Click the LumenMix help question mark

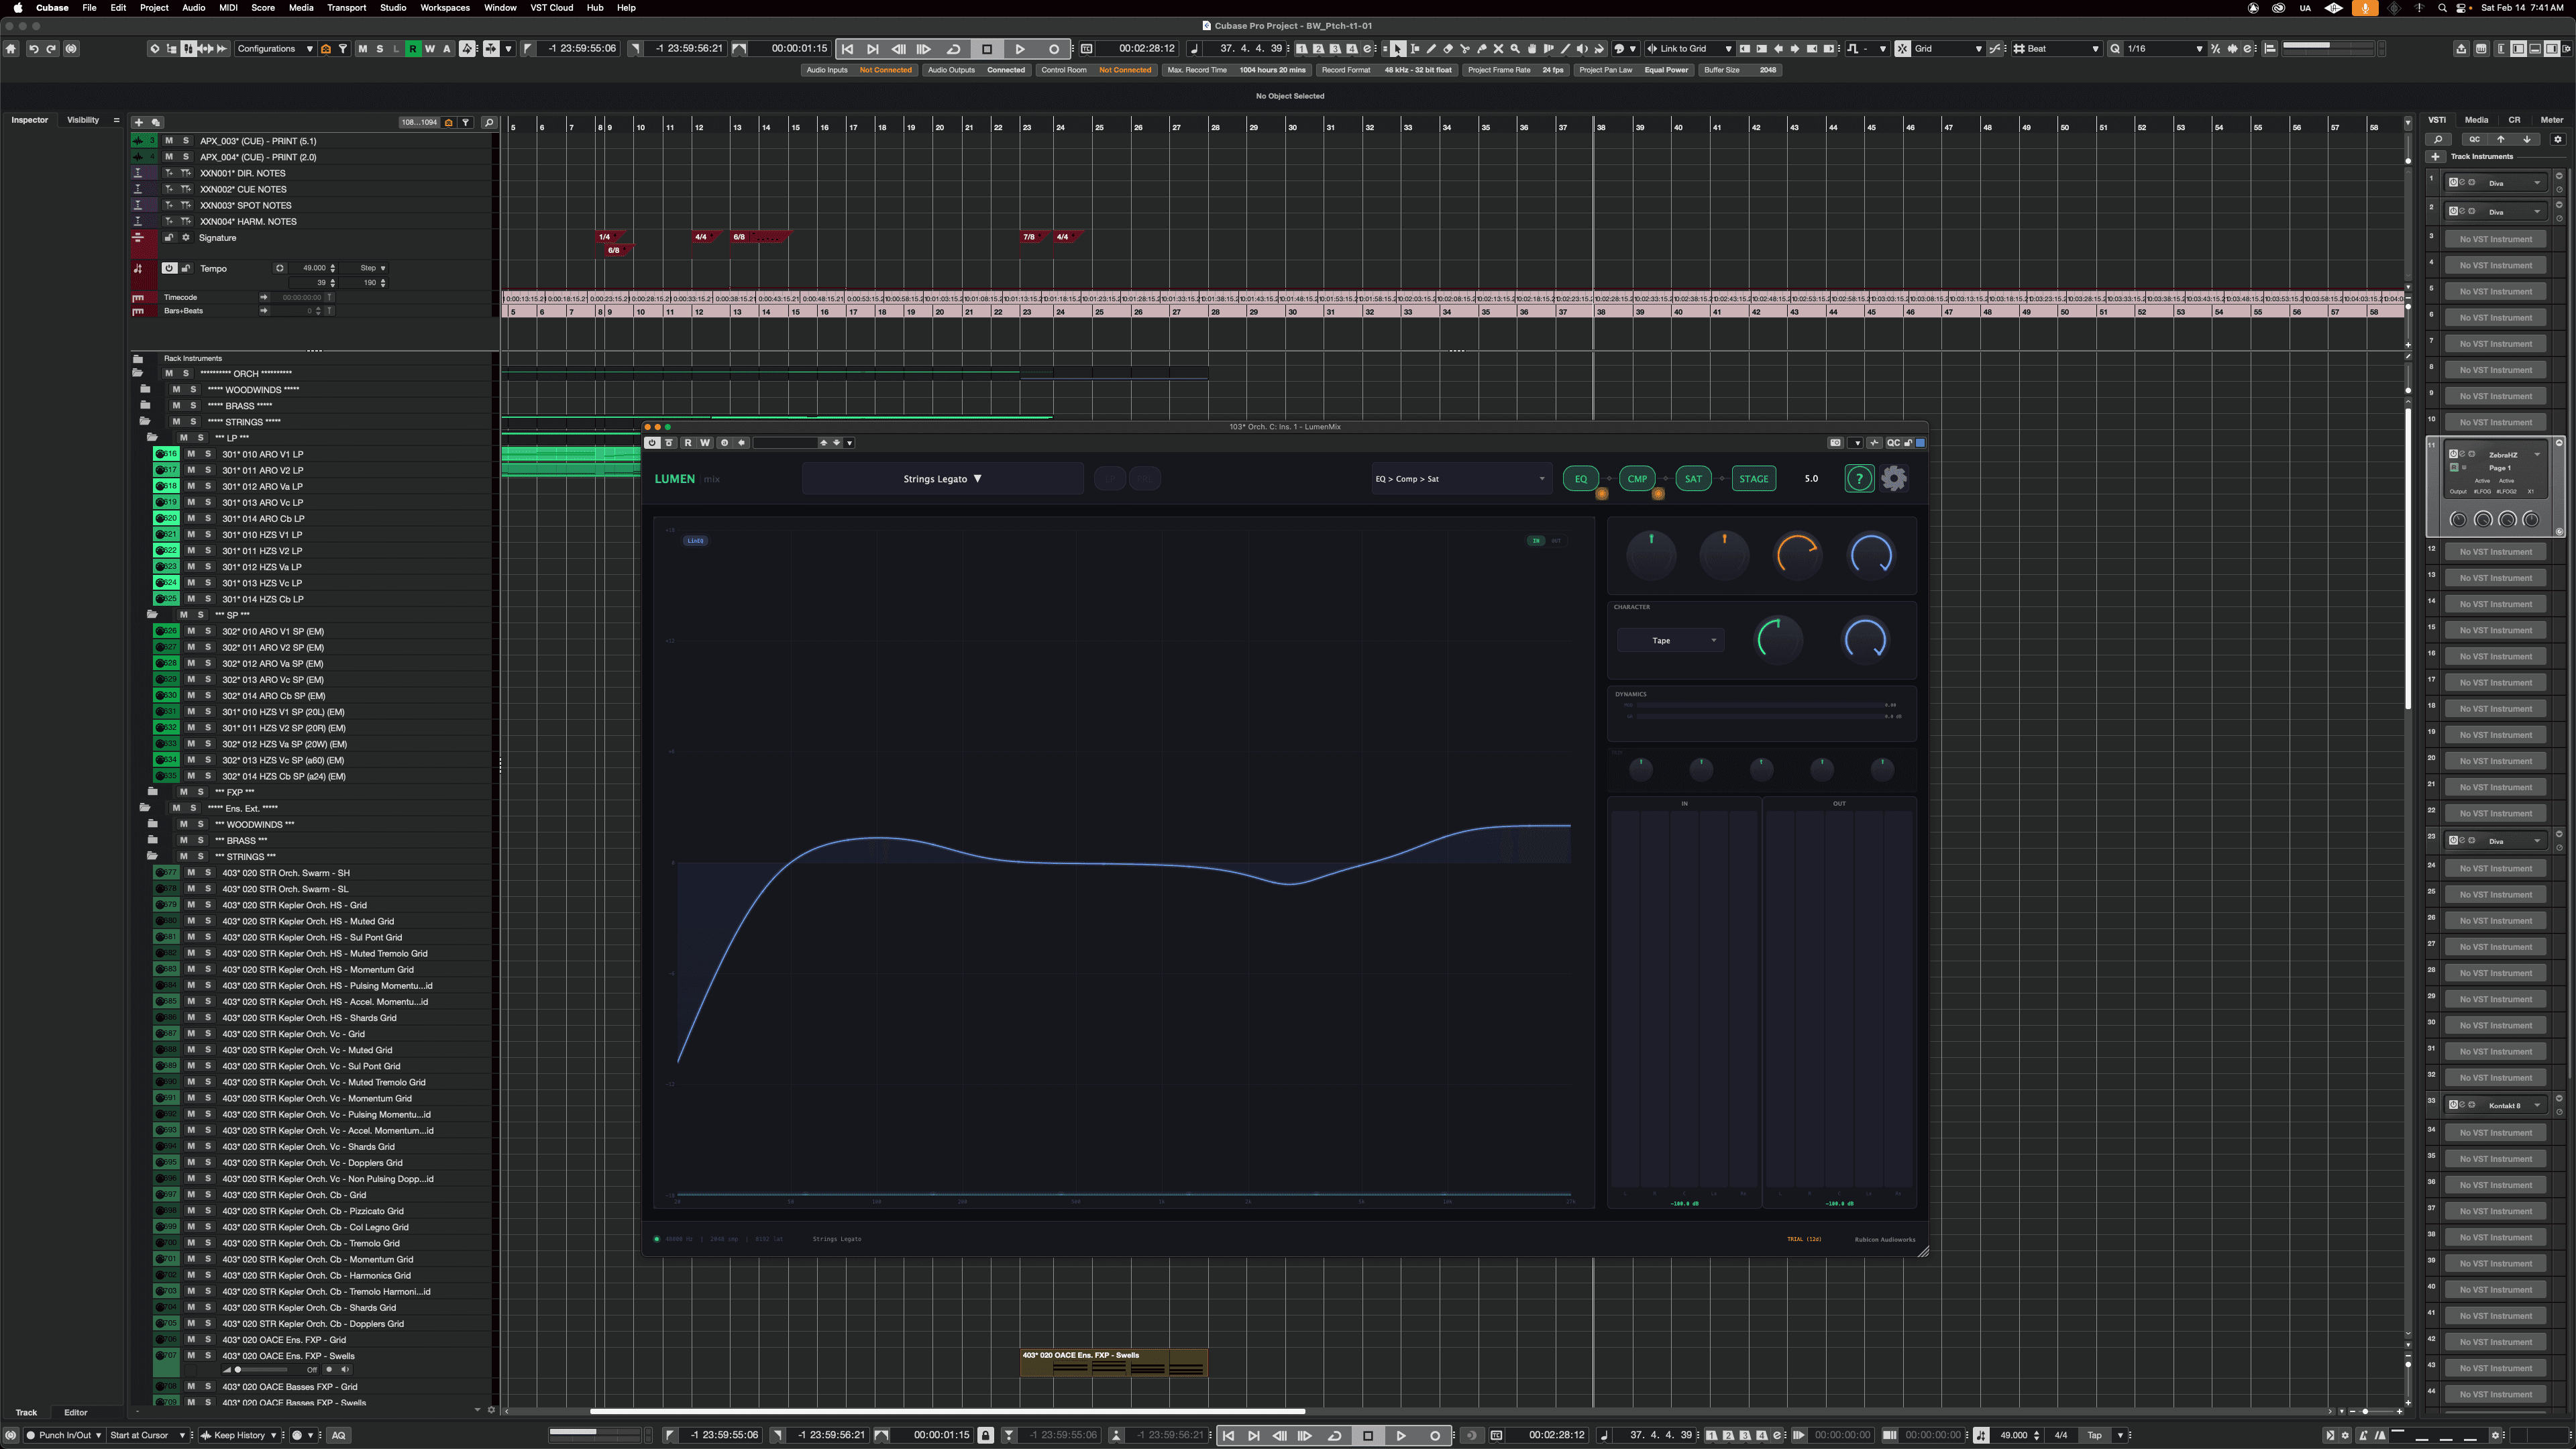[1858, 479]
